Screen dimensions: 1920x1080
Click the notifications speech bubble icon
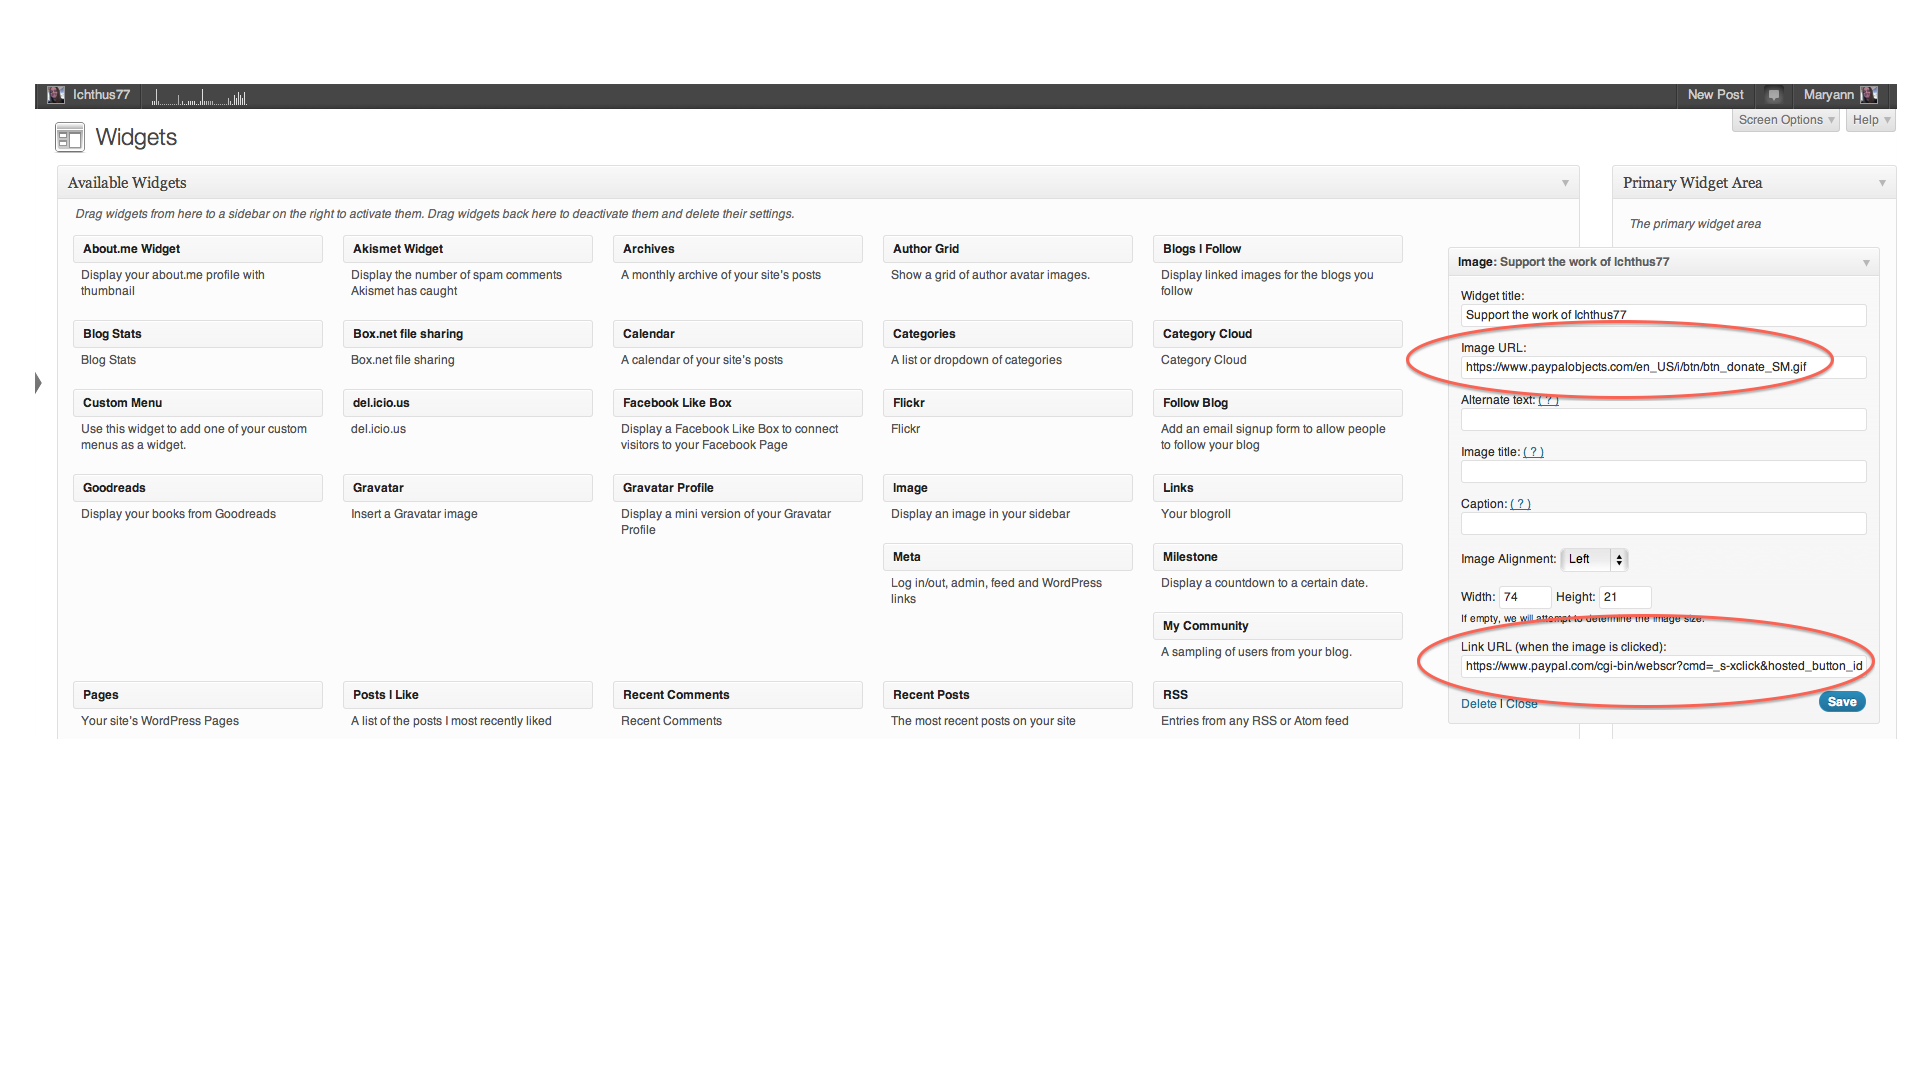[x=1773, y=95]
